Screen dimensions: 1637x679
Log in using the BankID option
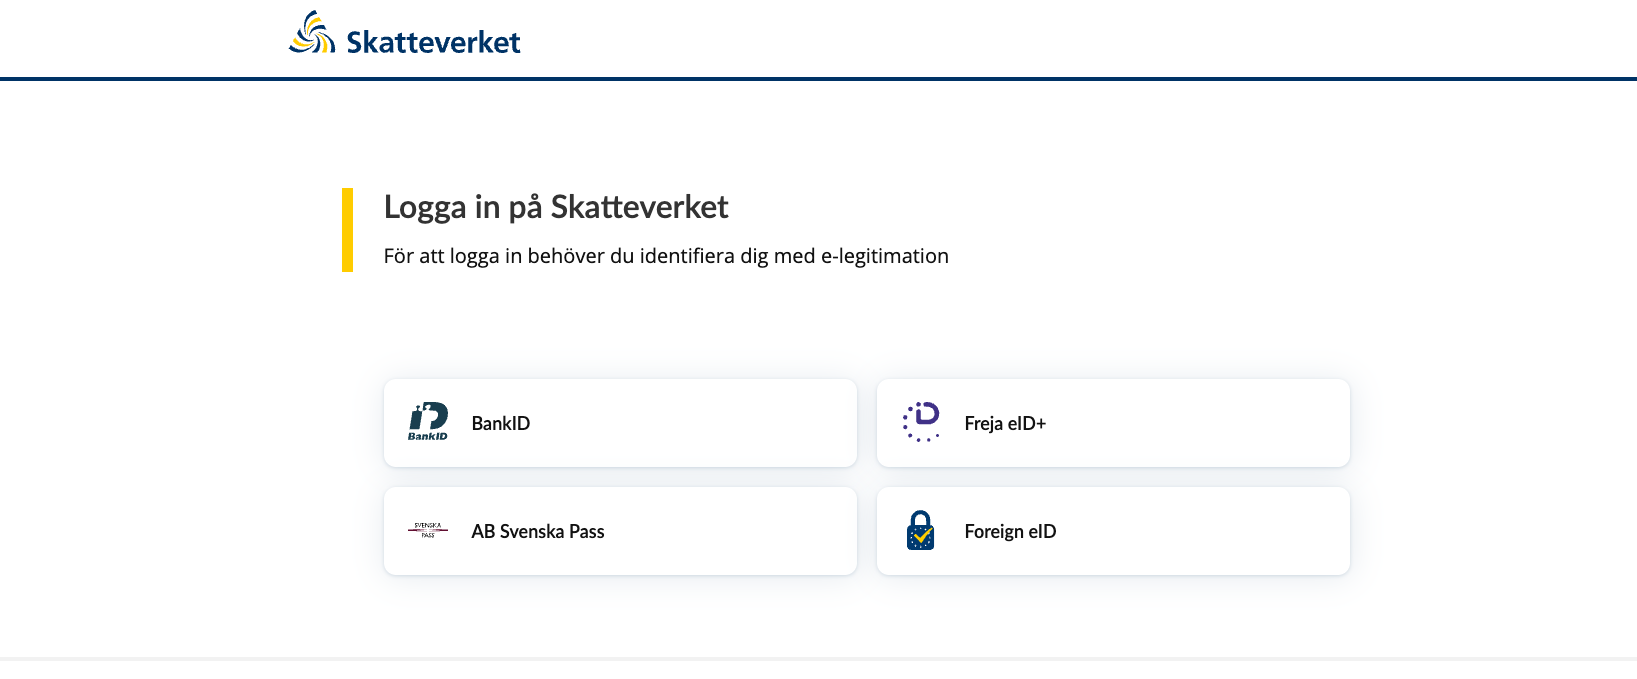tap(620, 423)
